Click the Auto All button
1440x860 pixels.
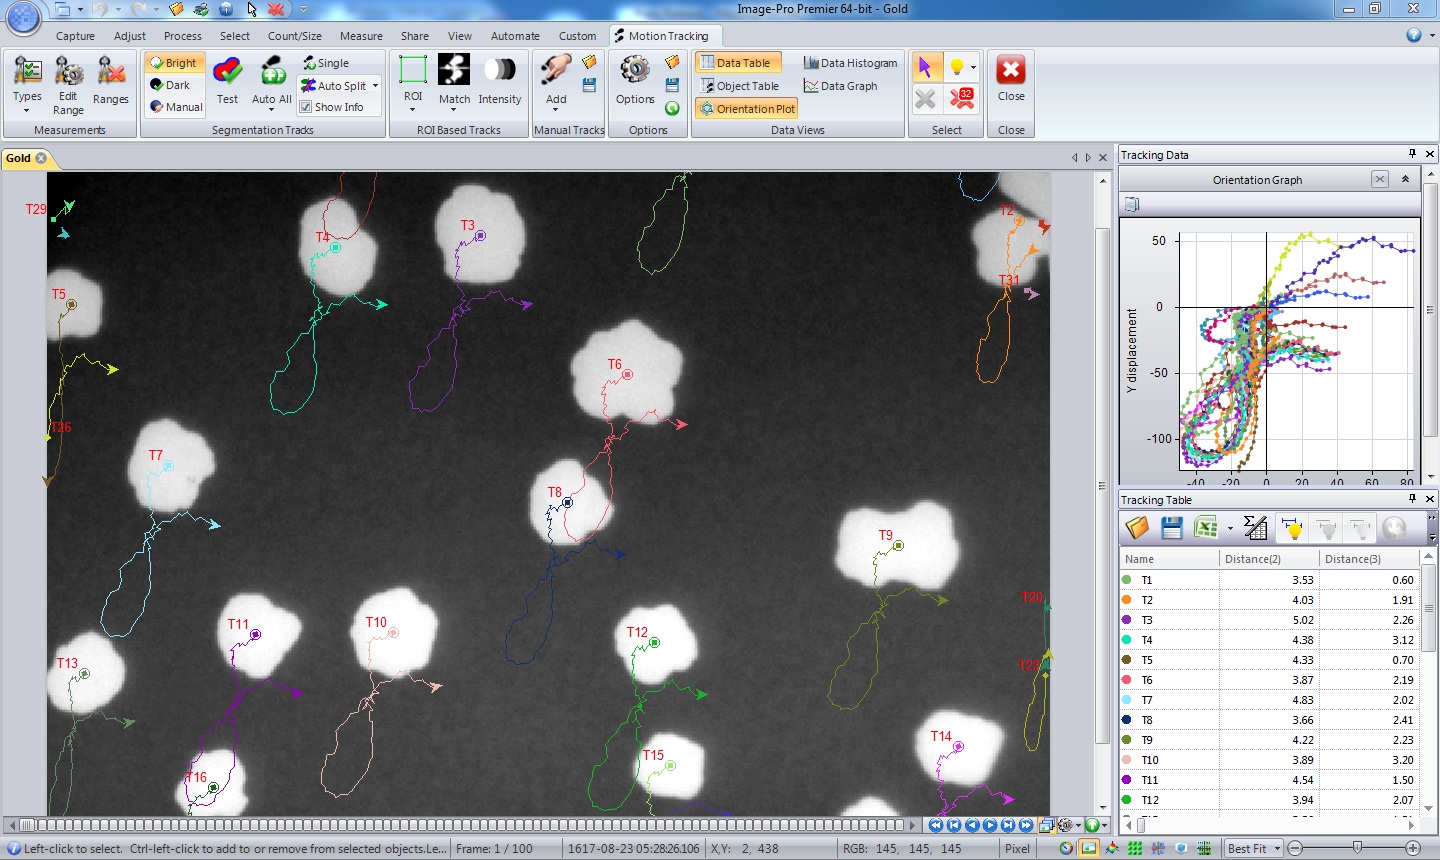(x=271, y=80)
